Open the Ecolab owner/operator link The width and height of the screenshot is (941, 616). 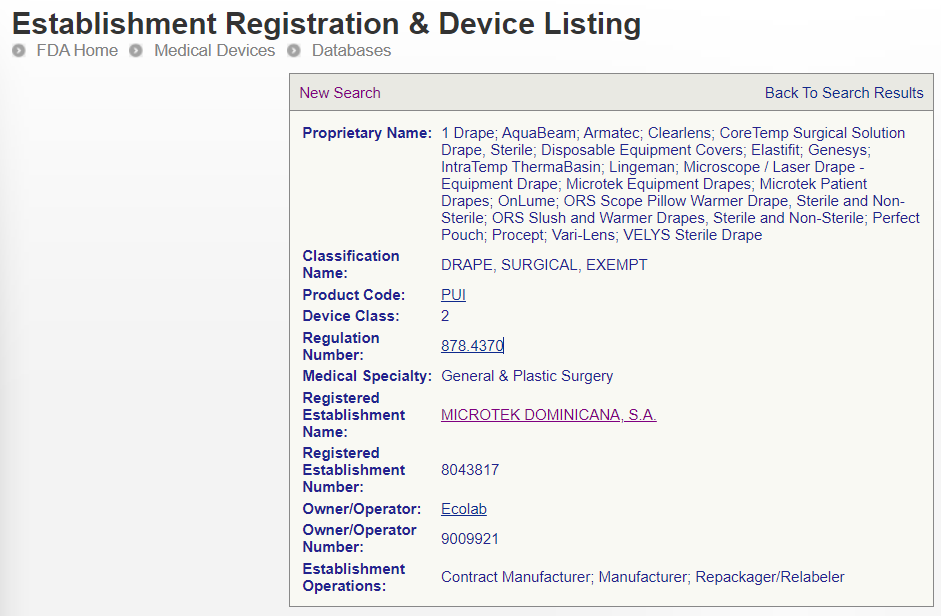pos(463,509)
